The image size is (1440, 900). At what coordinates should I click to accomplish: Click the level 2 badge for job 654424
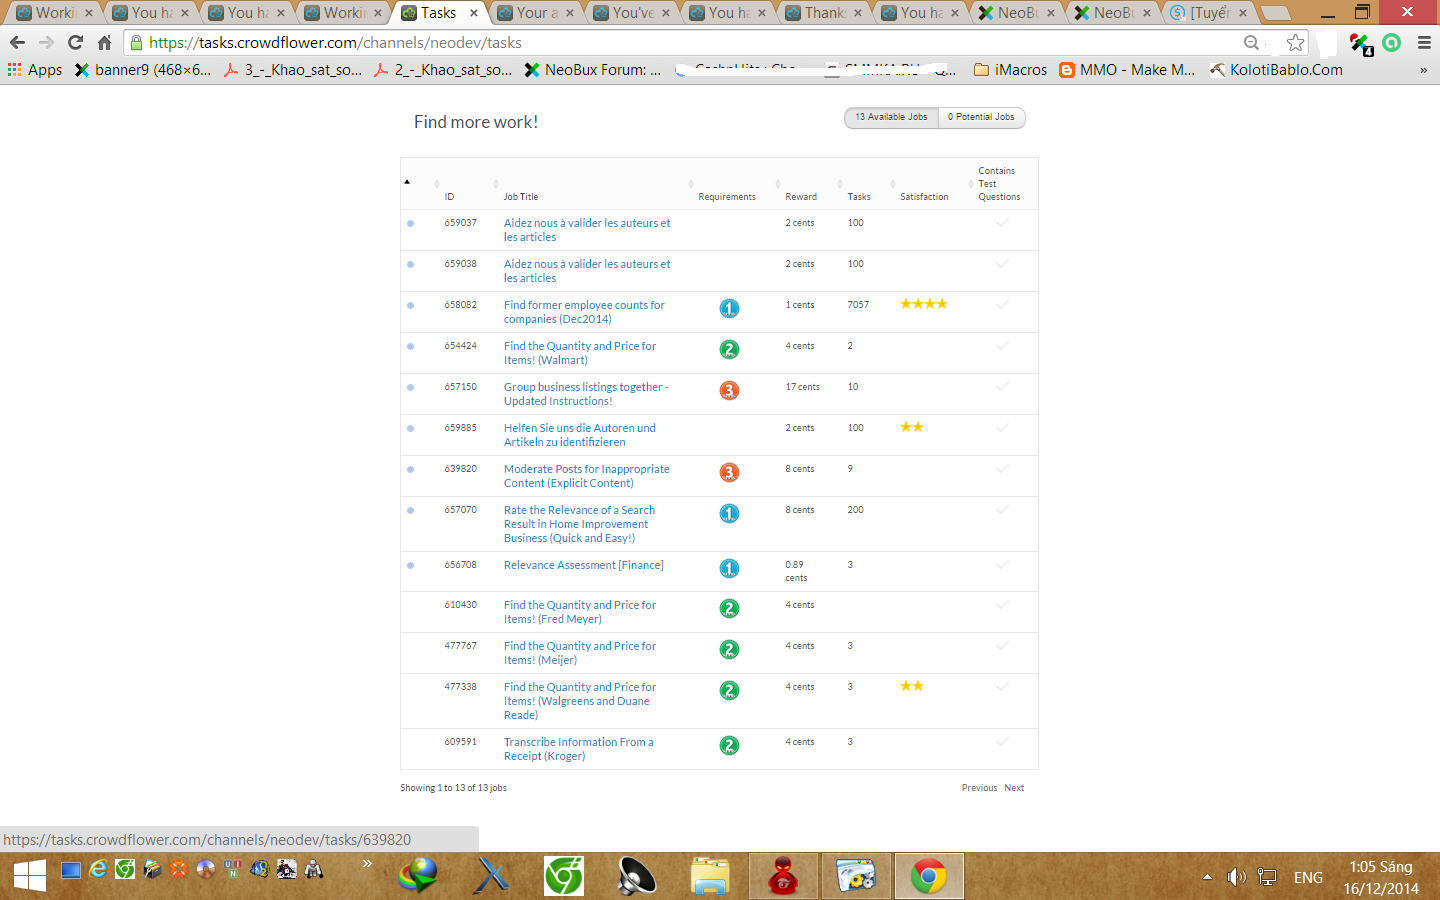(x=729, y=350)
